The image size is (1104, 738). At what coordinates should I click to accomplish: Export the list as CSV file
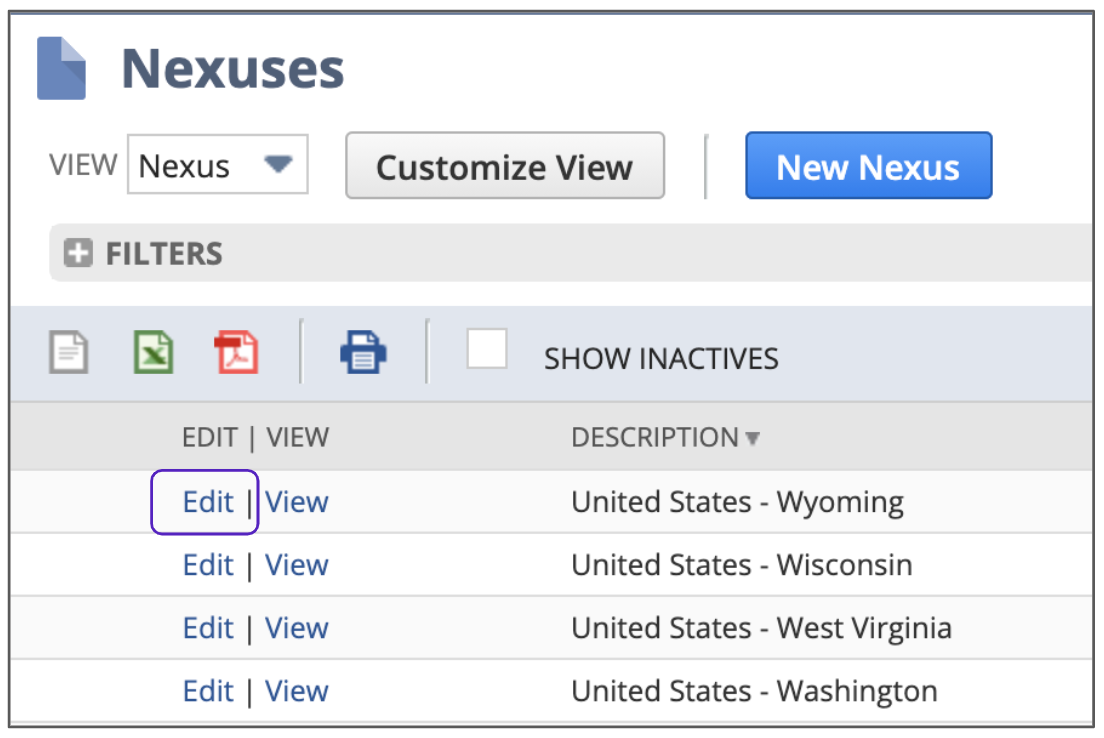pyautogui.click(x=69, y=353)
